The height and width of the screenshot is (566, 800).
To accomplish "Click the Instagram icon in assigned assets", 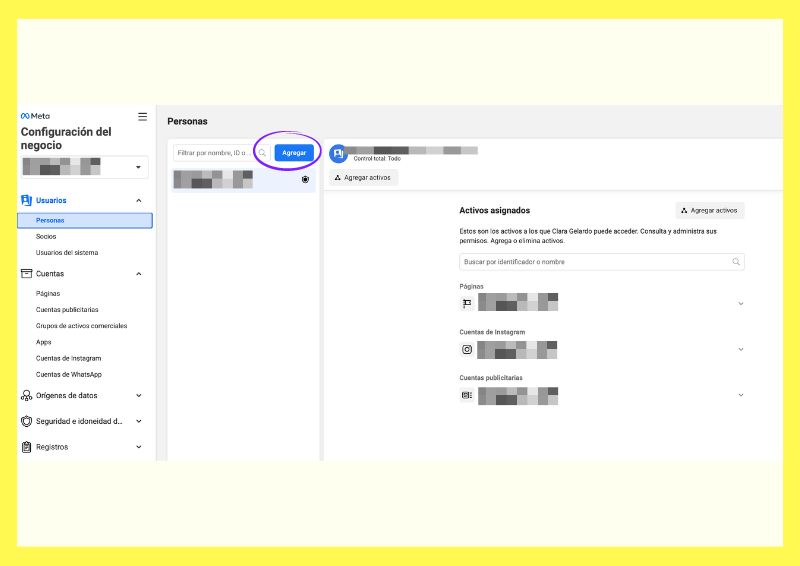I will point(466,350).
